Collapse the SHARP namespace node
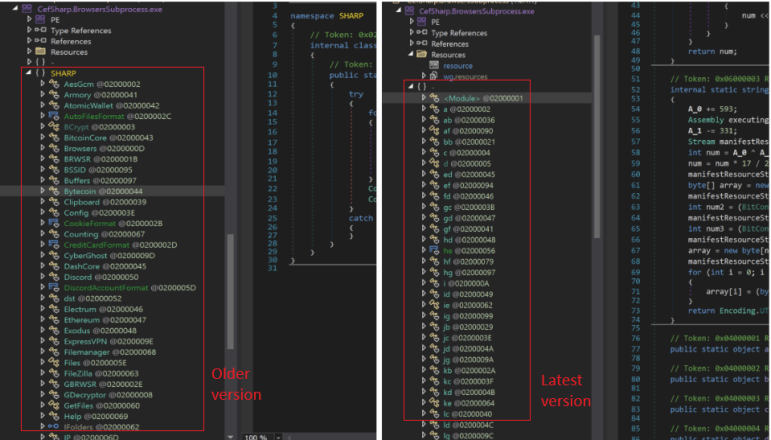Viewport: 771px width, 440px height. point(29,73)
